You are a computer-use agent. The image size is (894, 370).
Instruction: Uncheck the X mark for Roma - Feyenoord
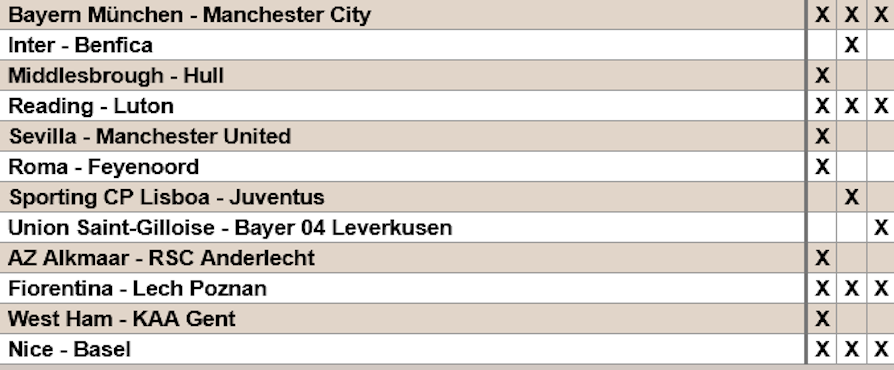pos(822,166)
